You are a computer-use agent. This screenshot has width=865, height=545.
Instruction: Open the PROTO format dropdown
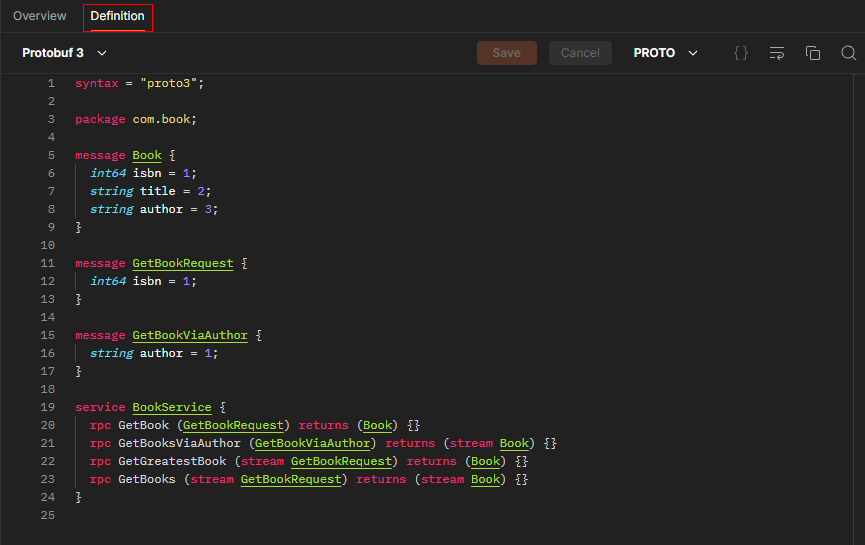(666, 53)
